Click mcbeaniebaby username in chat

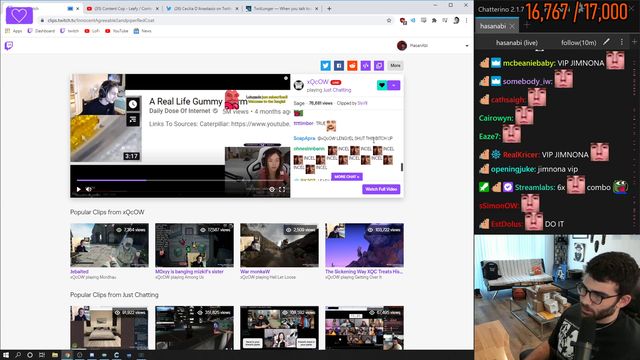(529, 63)
